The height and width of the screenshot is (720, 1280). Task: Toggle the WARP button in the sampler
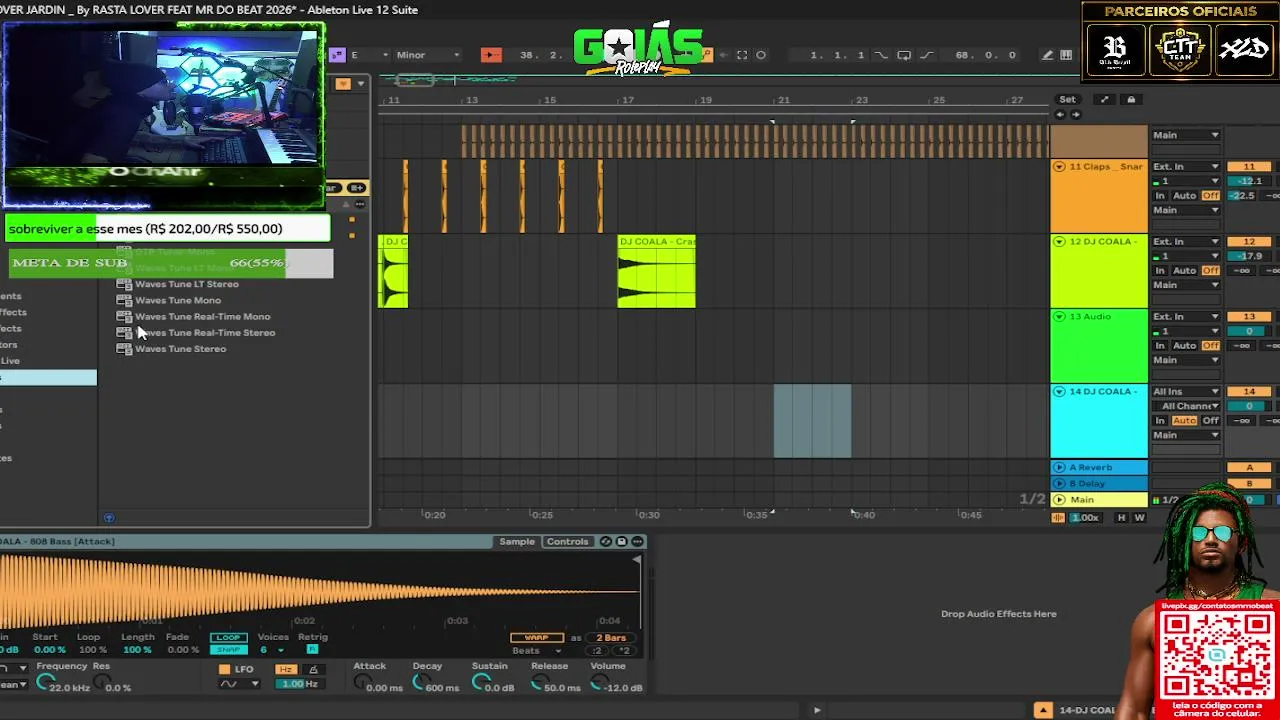536,637
